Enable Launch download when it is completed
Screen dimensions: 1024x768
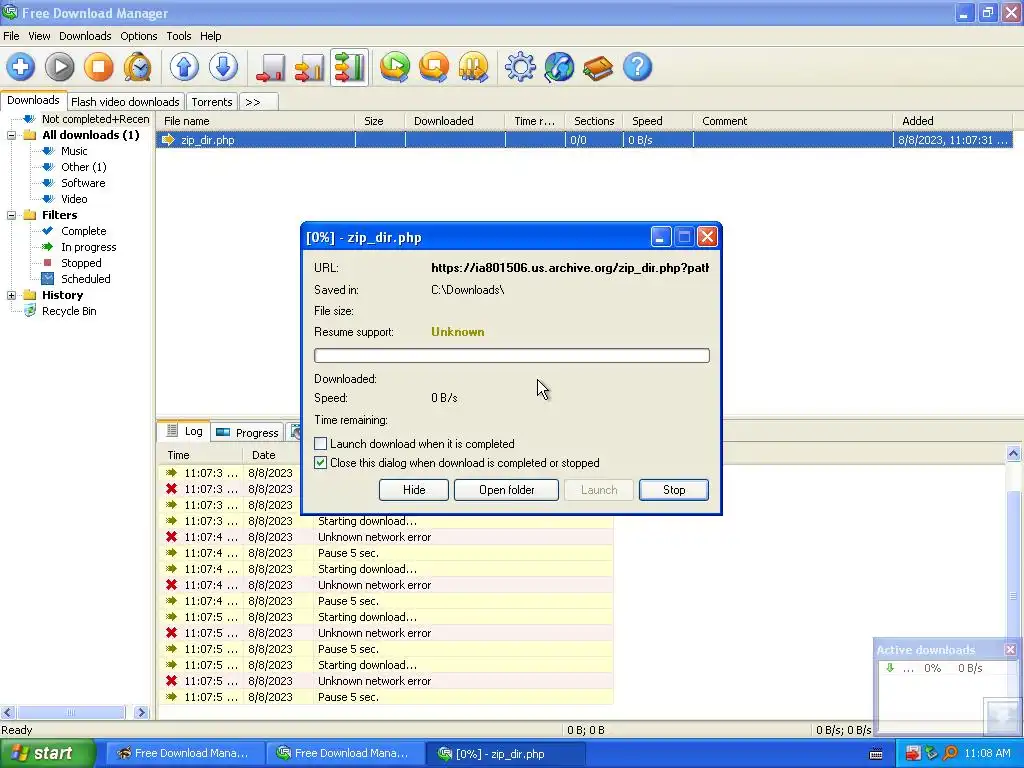point(320,444)
